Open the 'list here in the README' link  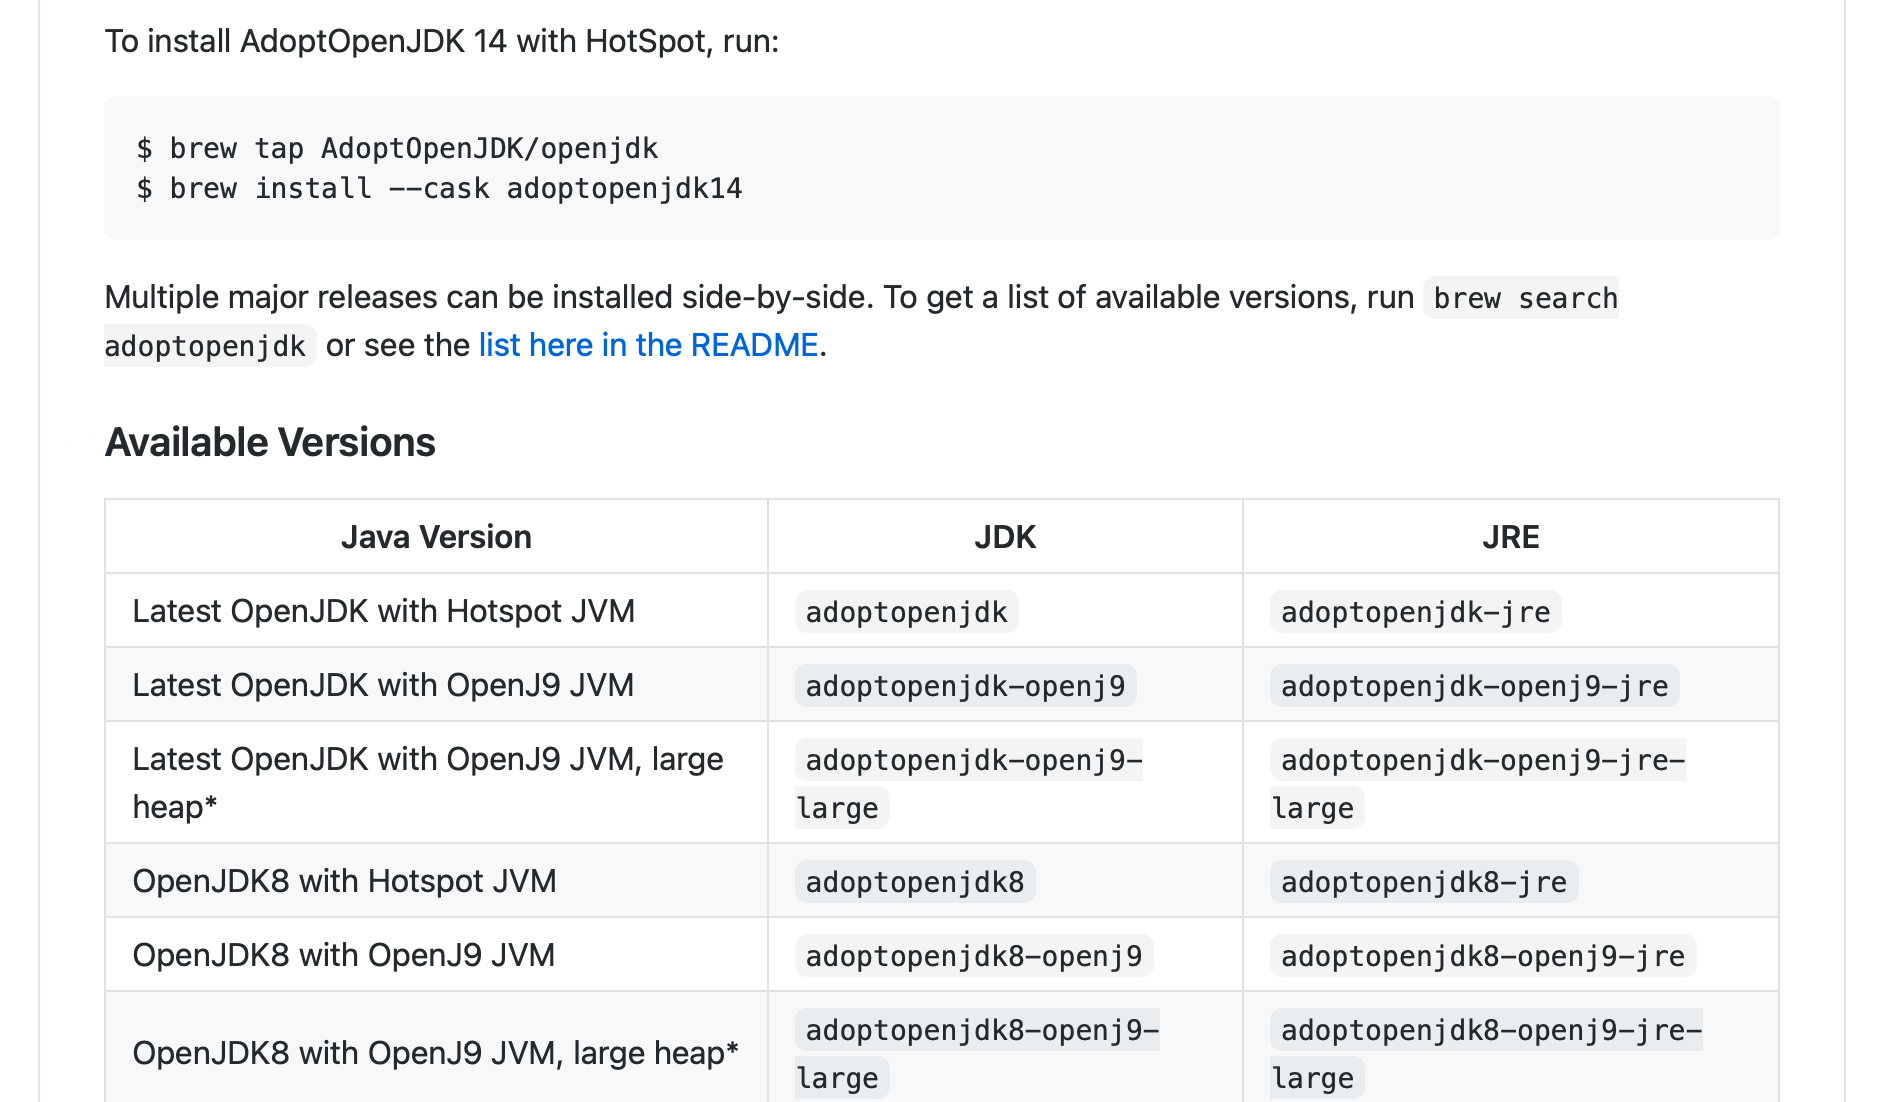tap(648, 345)
